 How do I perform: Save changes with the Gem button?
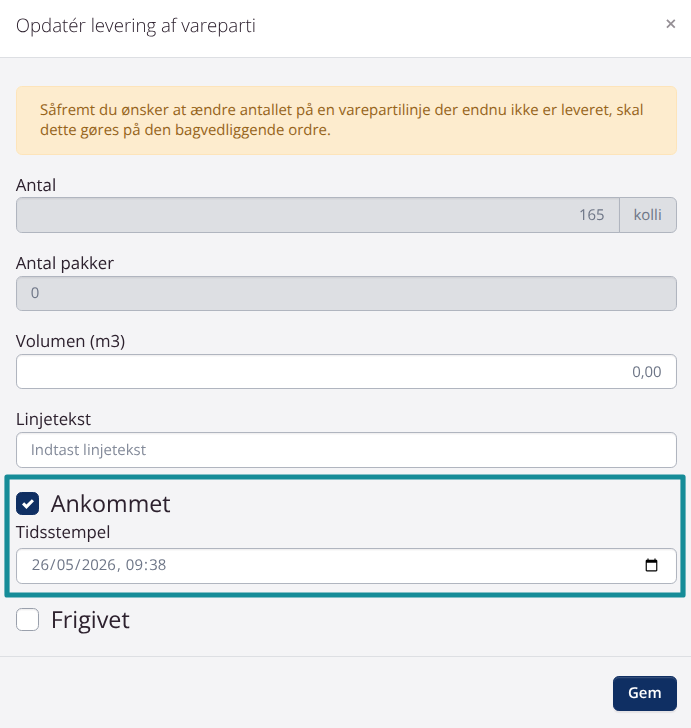(x=645, y=693)
